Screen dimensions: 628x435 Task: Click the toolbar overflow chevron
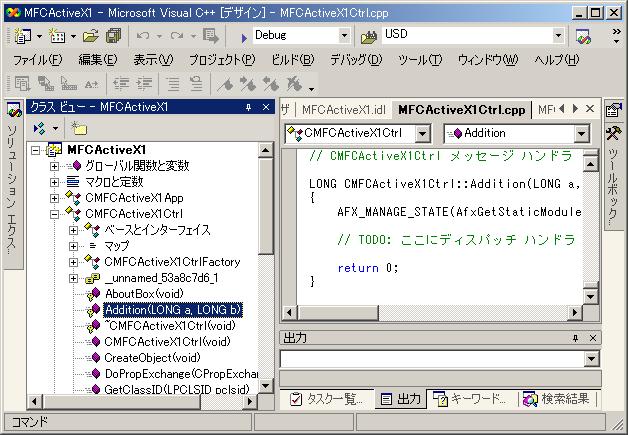coord(617,32)
